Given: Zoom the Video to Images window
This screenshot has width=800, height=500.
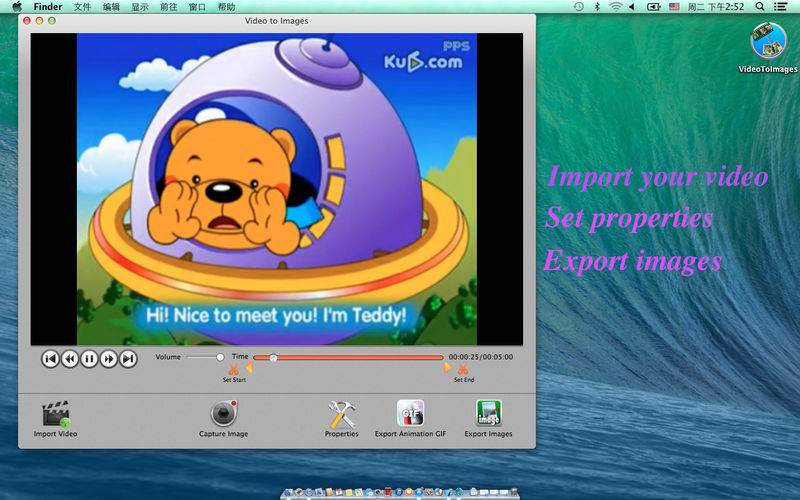Looking at the screenshot, I should coord(52,20).
